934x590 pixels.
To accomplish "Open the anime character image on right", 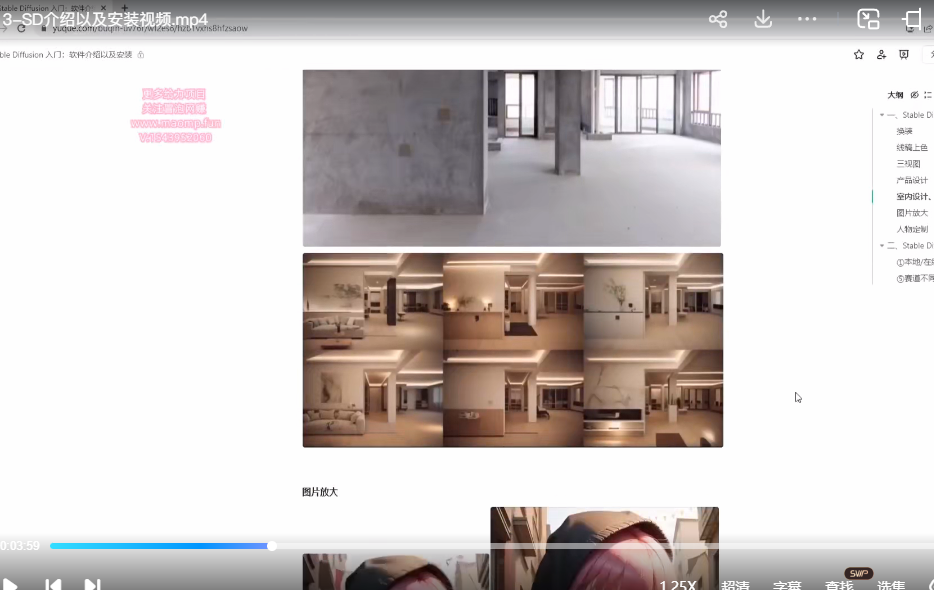I will [x=605, y=548].
